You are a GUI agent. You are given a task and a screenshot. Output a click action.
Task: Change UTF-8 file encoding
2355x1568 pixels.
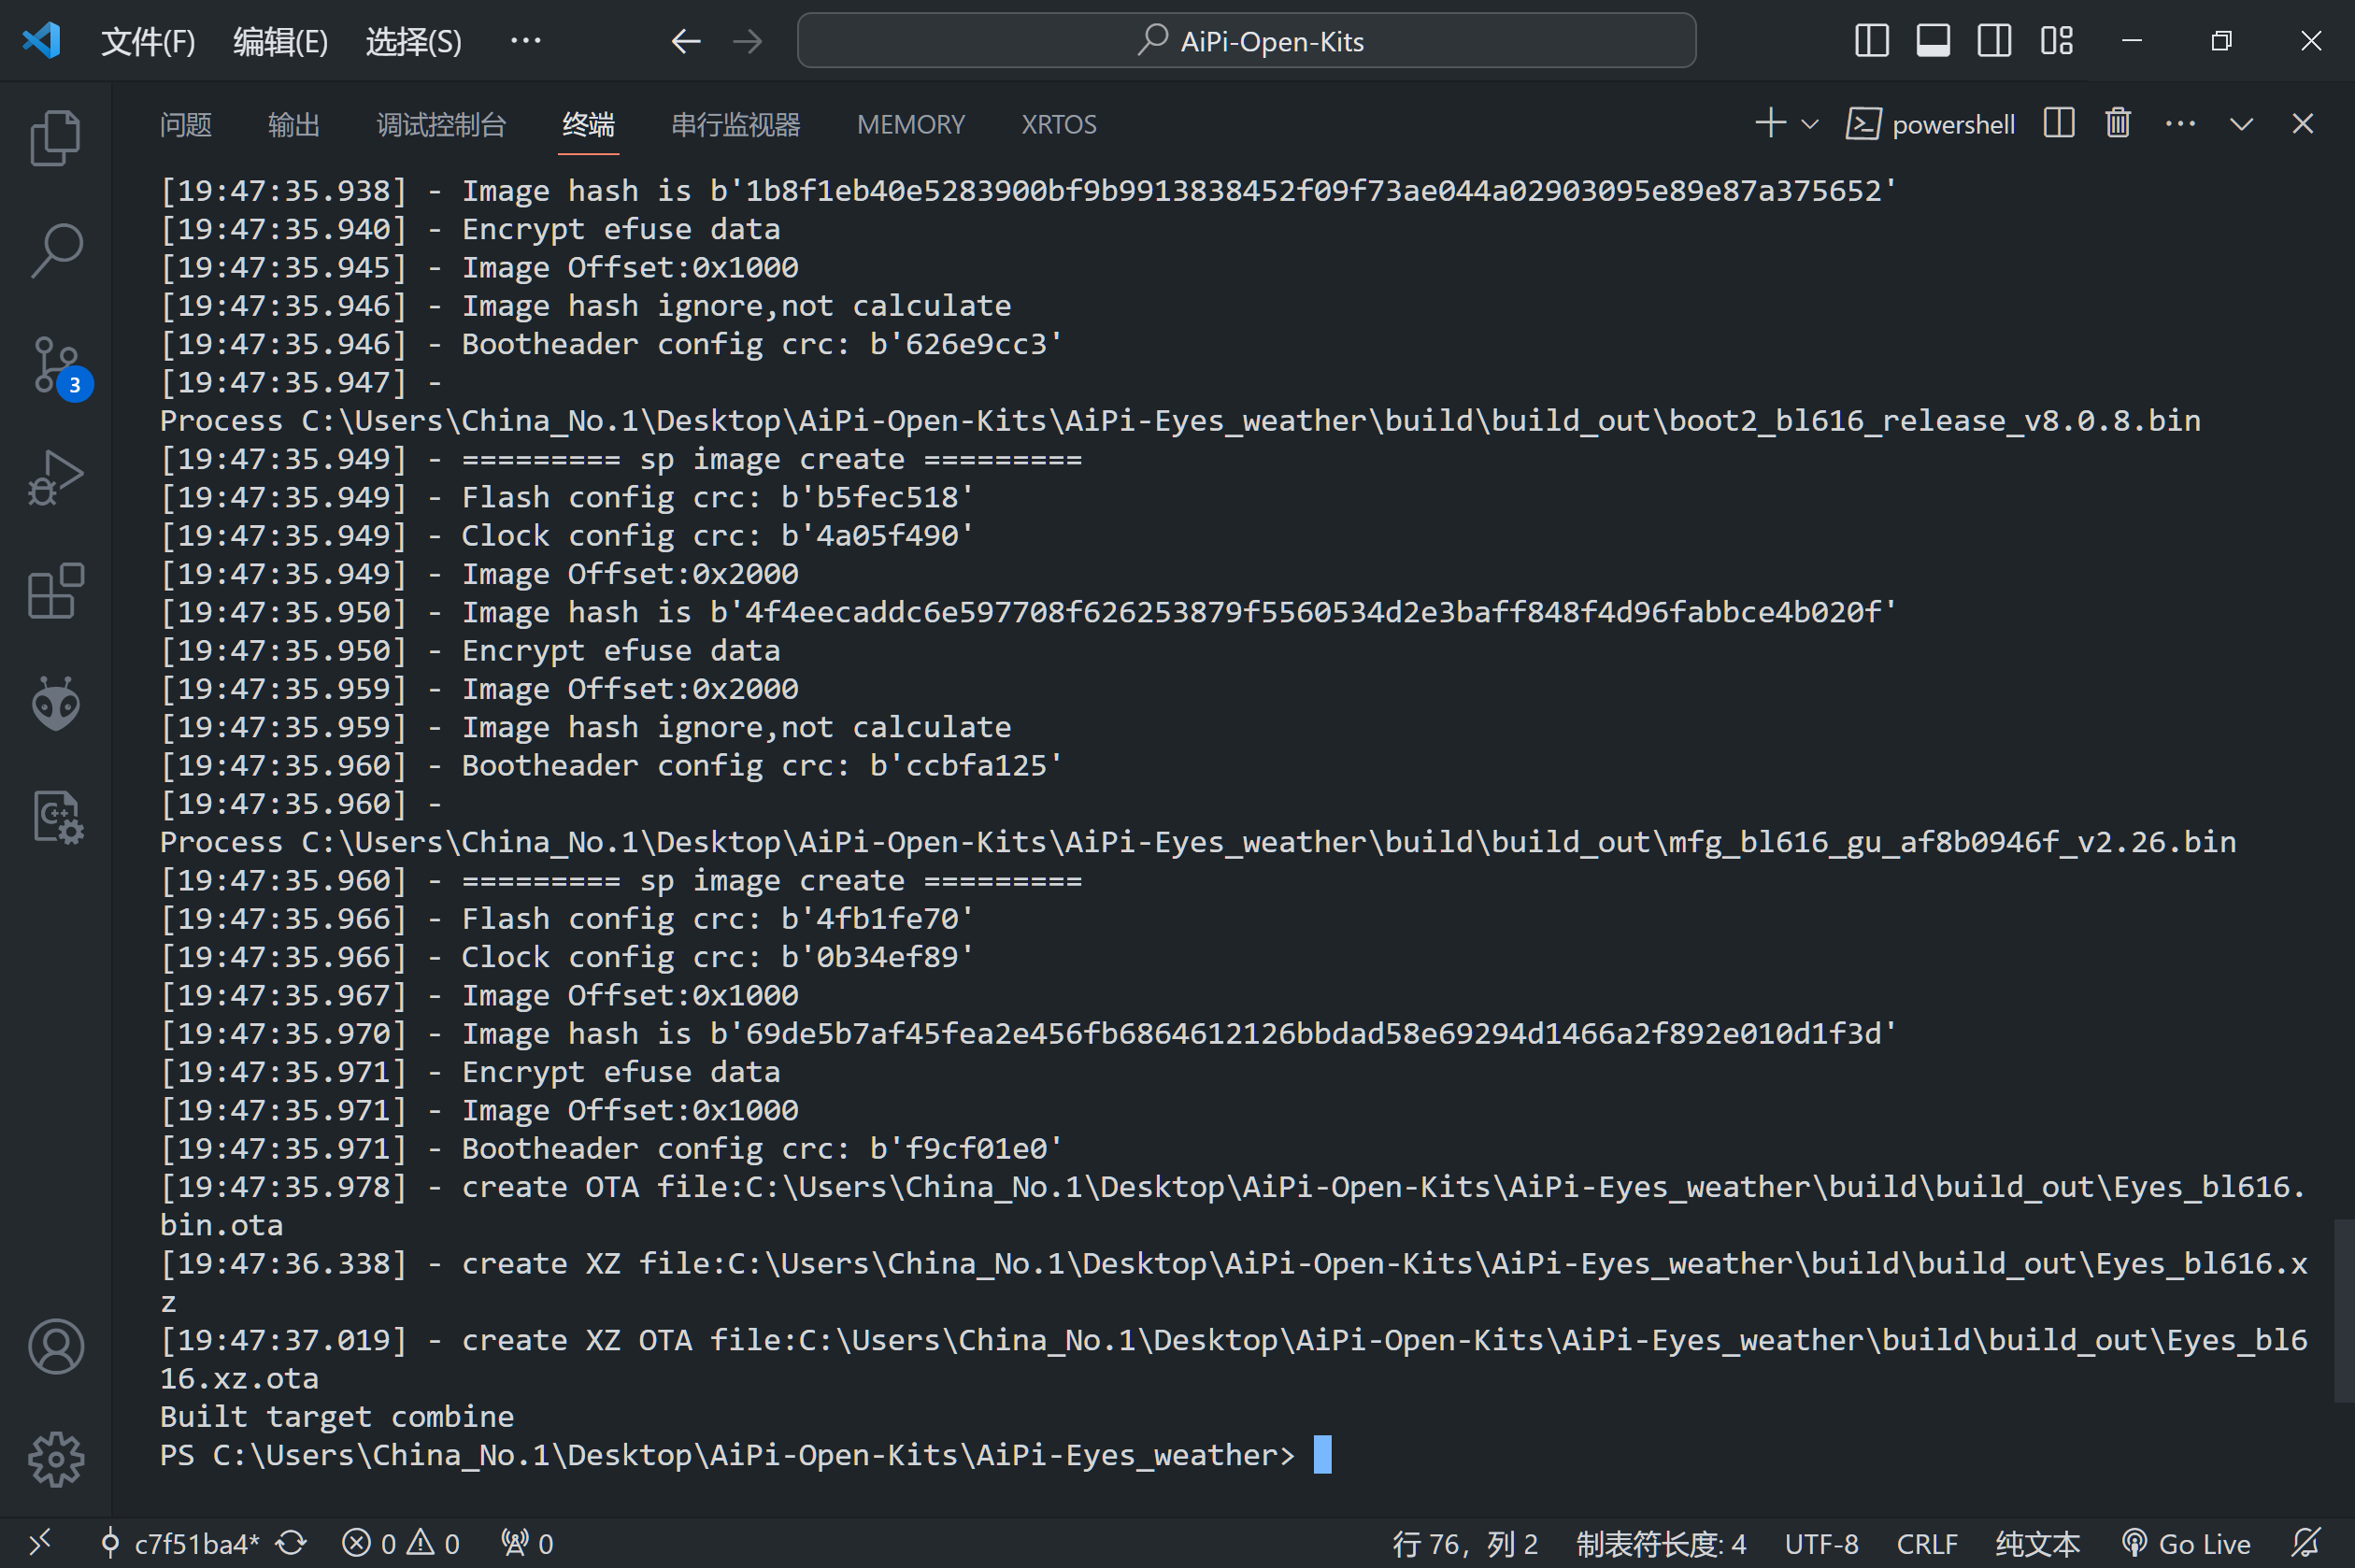(x=1821, y=1544)
